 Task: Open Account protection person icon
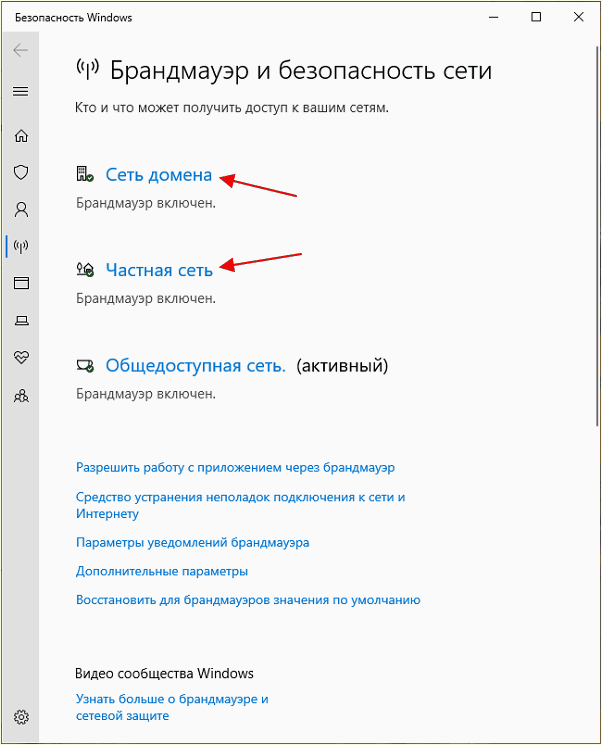coord(21,209)
